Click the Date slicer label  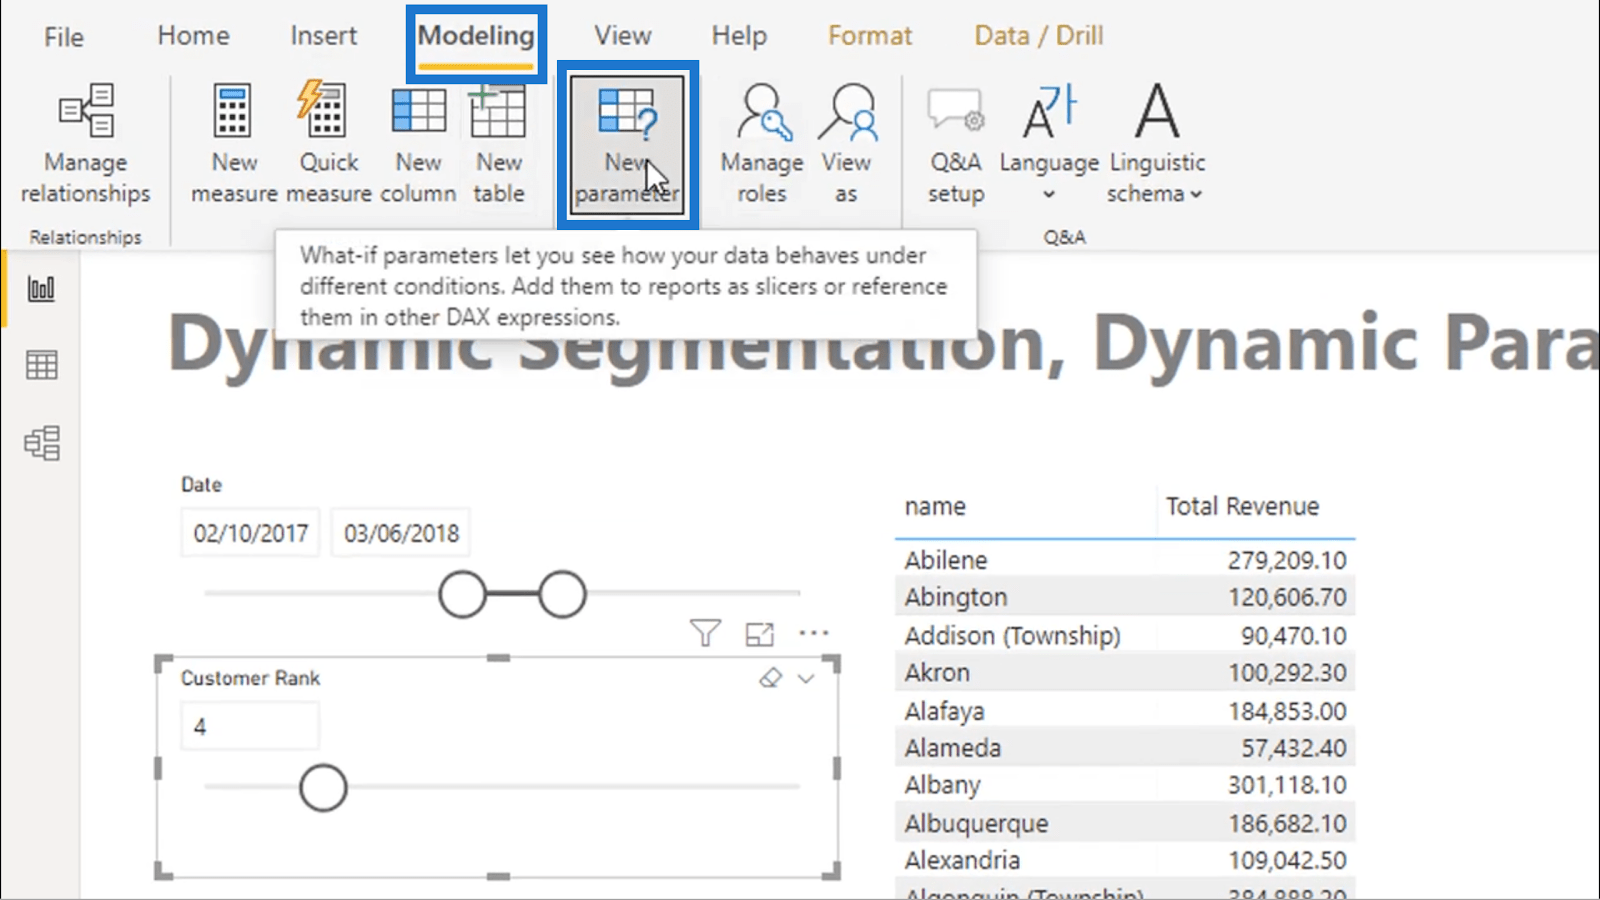[x=201, y=484]
